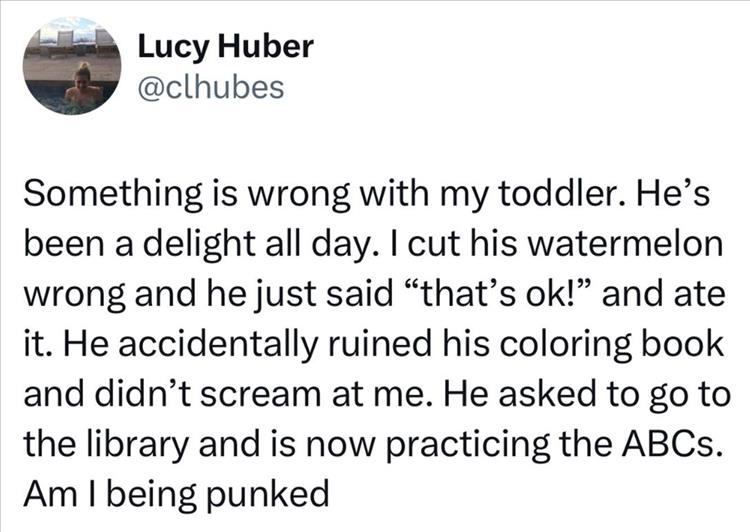Click the word "asked" in the tweet
The width and height of the screenshot is (750, 532).
pos(515,388)
